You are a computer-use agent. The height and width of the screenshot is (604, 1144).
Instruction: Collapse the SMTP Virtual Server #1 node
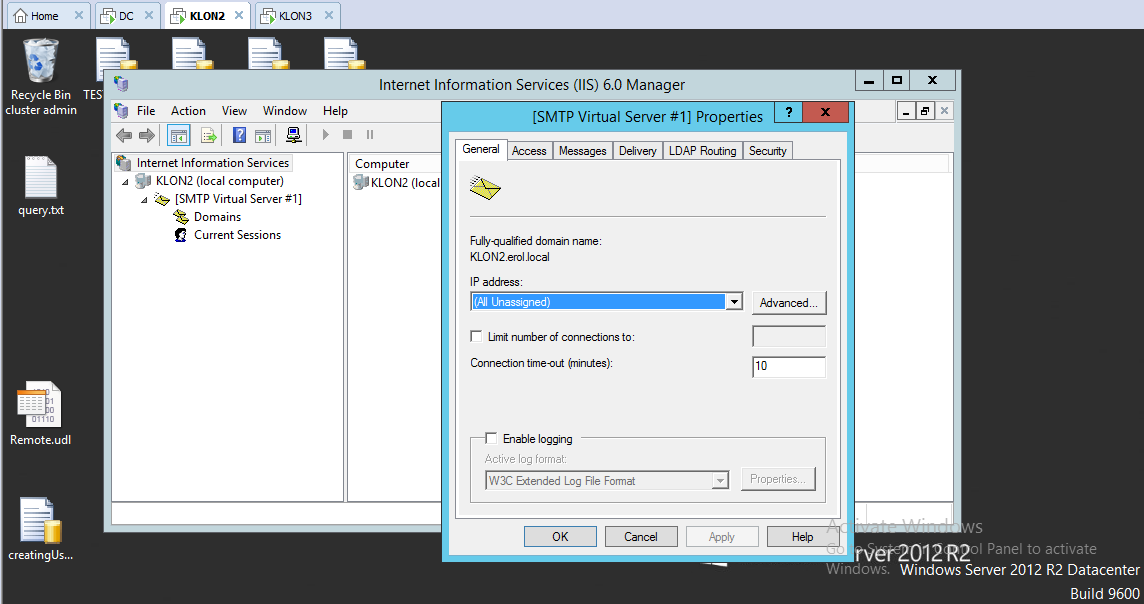(144, 200)
